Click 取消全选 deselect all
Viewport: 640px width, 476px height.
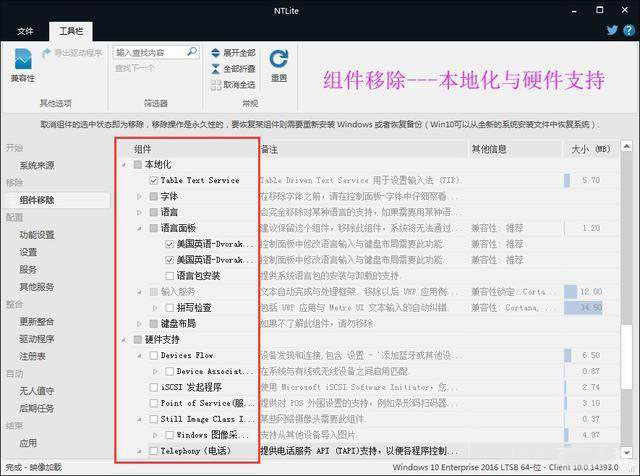(x=233, y=85)
